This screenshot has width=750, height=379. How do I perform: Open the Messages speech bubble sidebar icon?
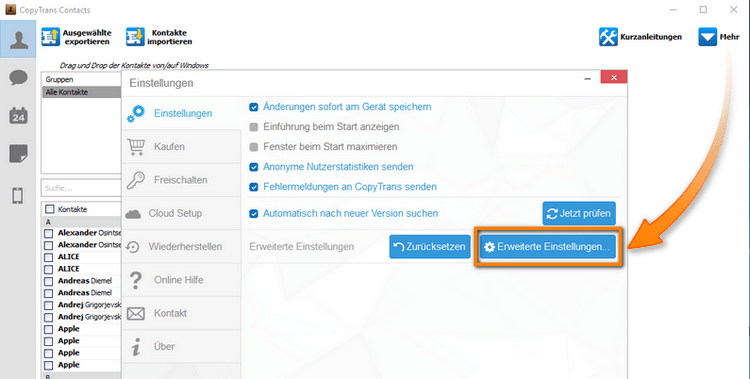pos(18,78)
